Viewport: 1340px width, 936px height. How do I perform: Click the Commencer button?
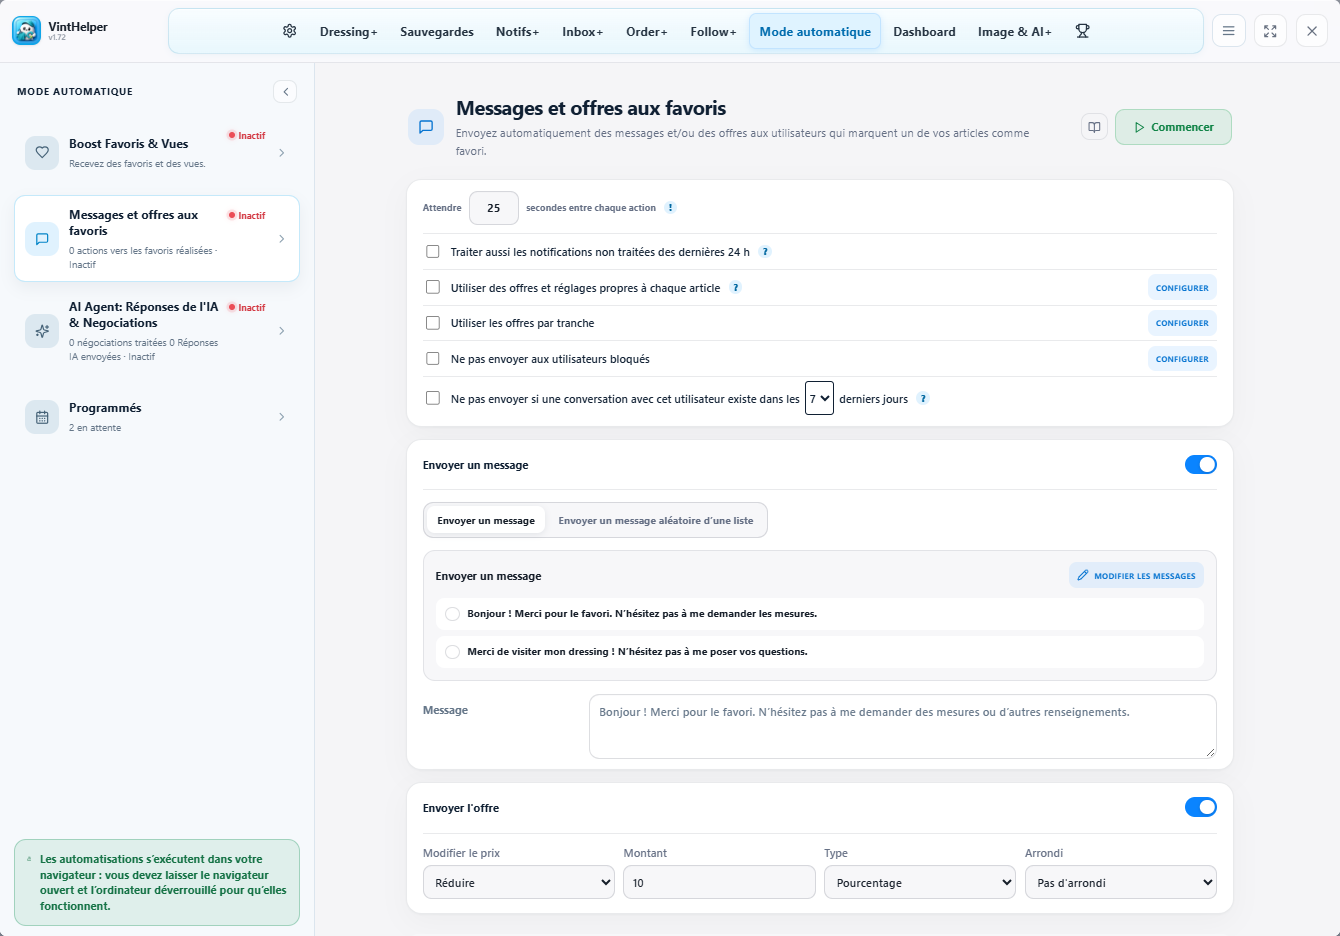click(1173, 127)
